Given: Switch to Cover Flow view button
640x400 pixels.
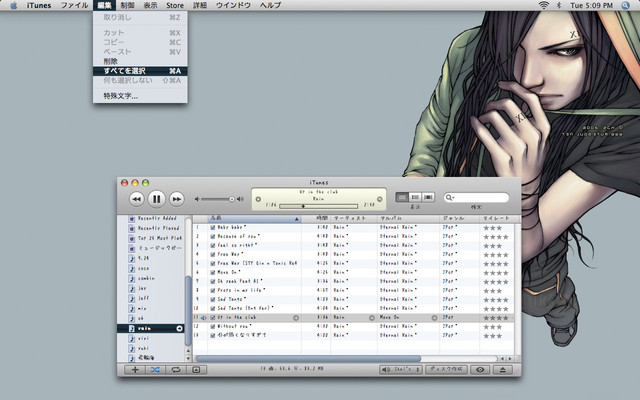Looking at the screenshot, I should pos(428,198).
